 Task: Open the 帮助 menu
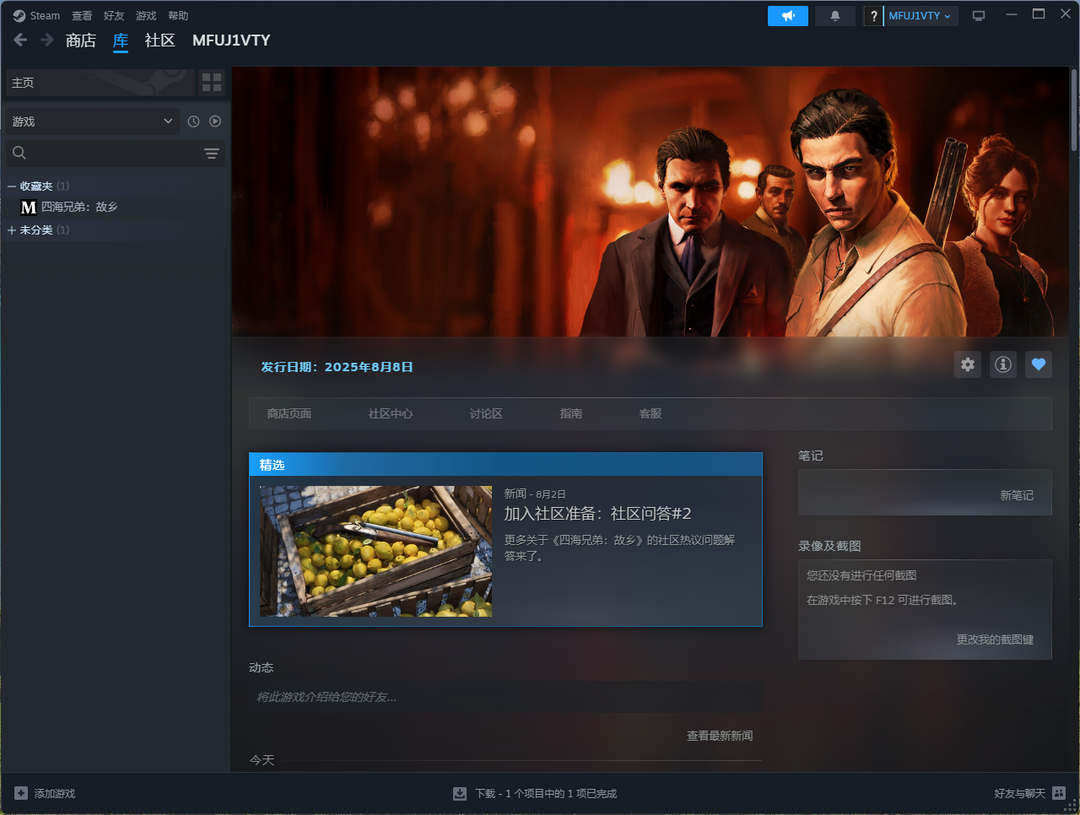point(178,15)
